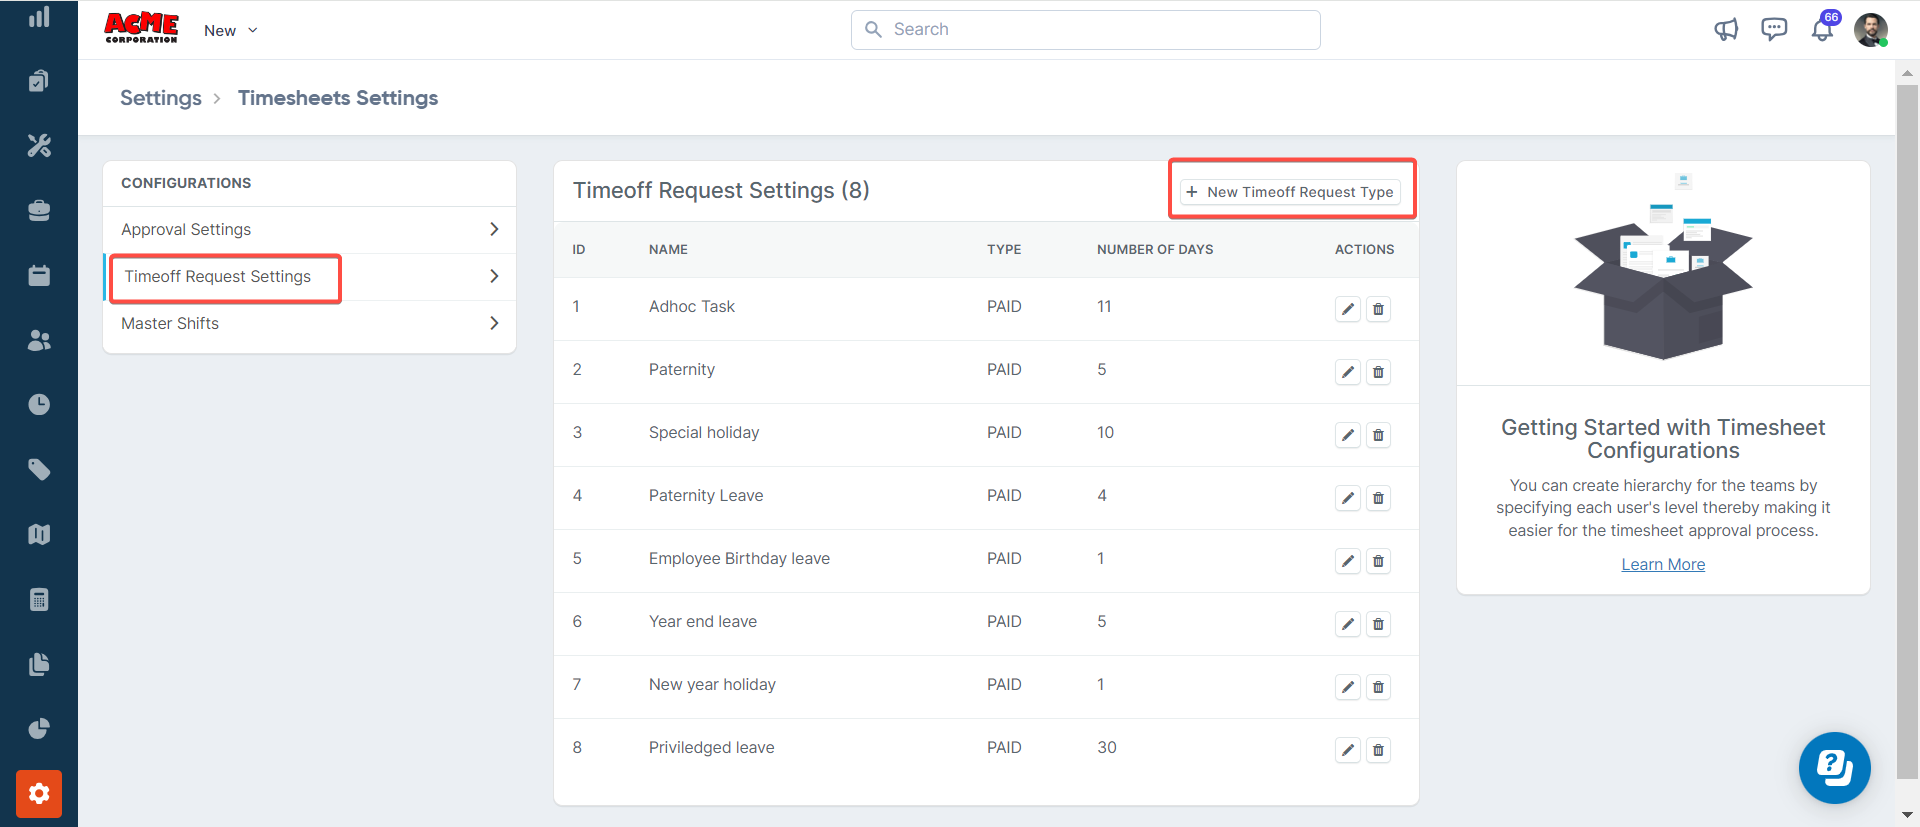Expand the New dropdown in header
Image resolution: width=1920 pixels, height=827 pixels.
tap(231, 31)
